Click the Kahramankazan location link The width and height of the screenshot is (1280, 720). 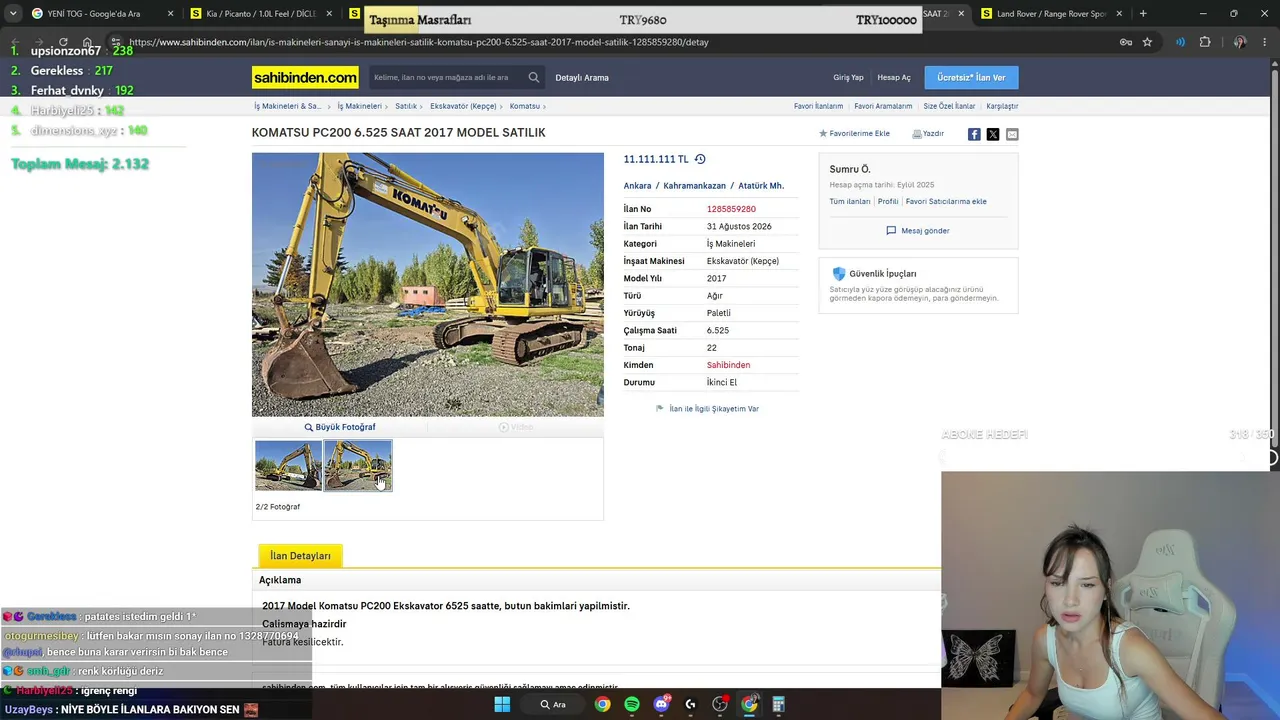(694, 186)
